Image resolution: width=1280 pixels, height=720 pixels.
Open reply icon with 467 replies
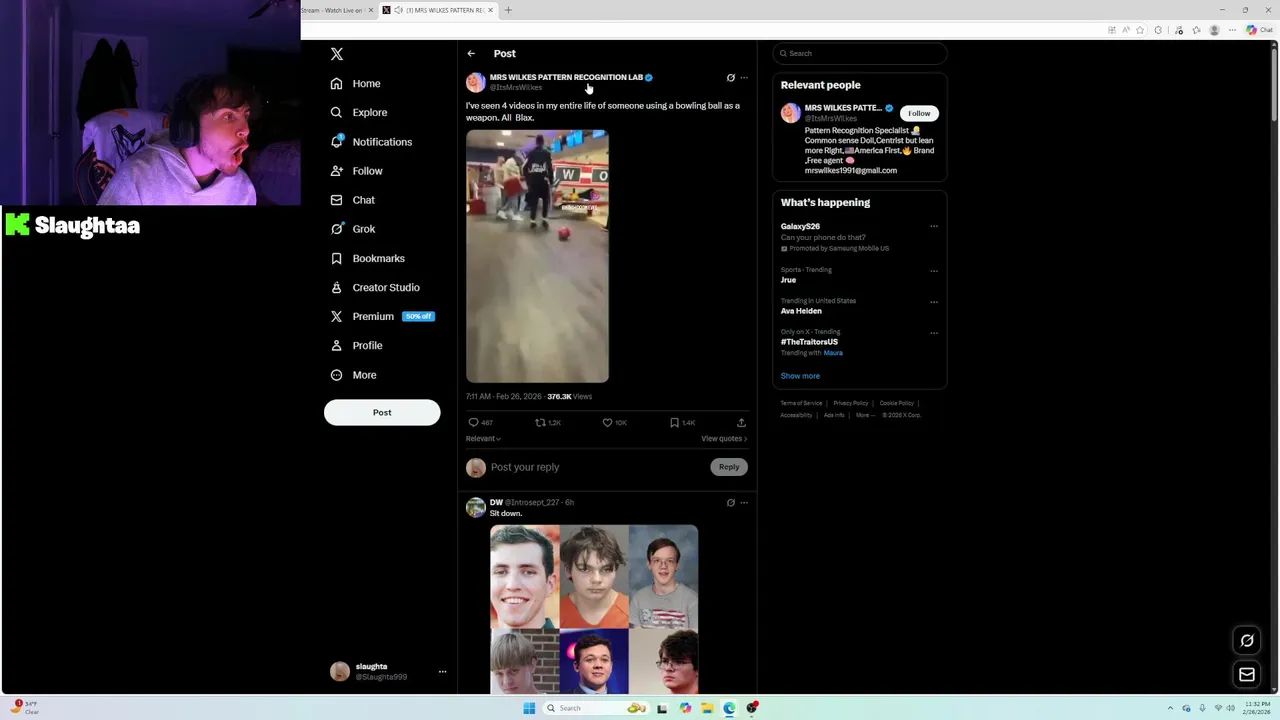point(481,423)
